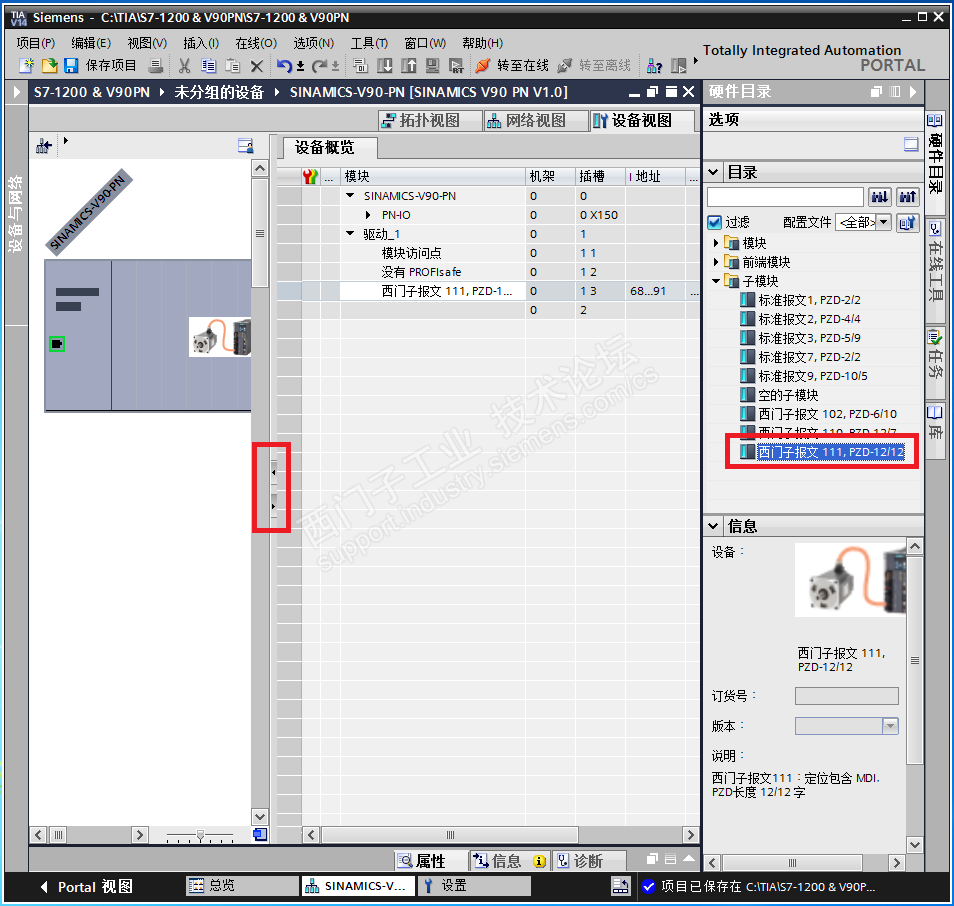Viewport: 954px width, 906px height.
Task: Click the print icon
Action: point(156,66)
